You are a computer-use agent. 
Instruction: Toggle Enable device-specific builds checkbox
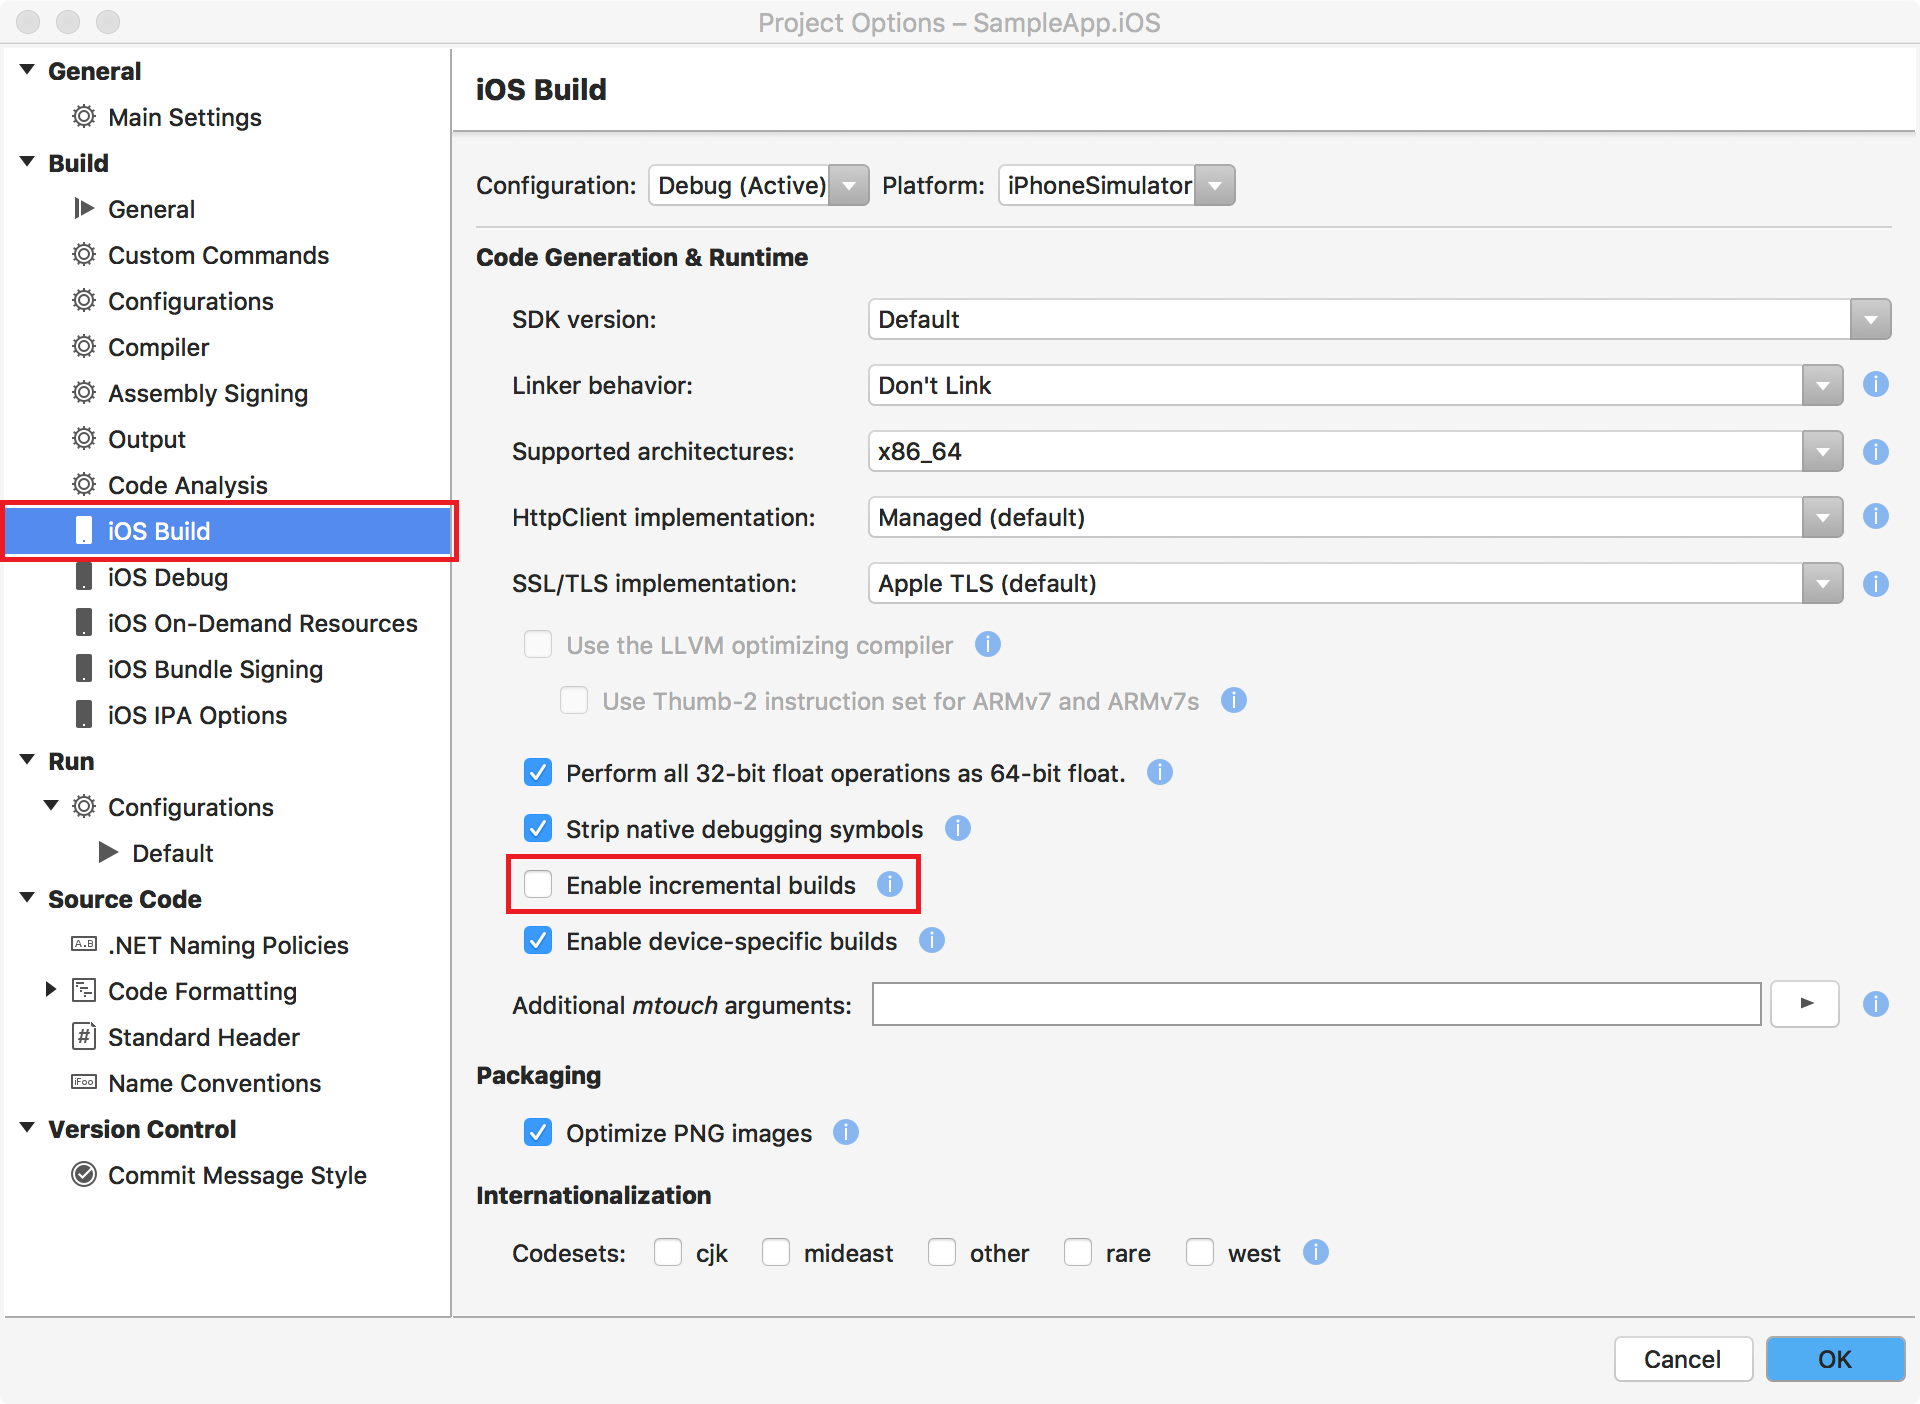click(541, 939)
